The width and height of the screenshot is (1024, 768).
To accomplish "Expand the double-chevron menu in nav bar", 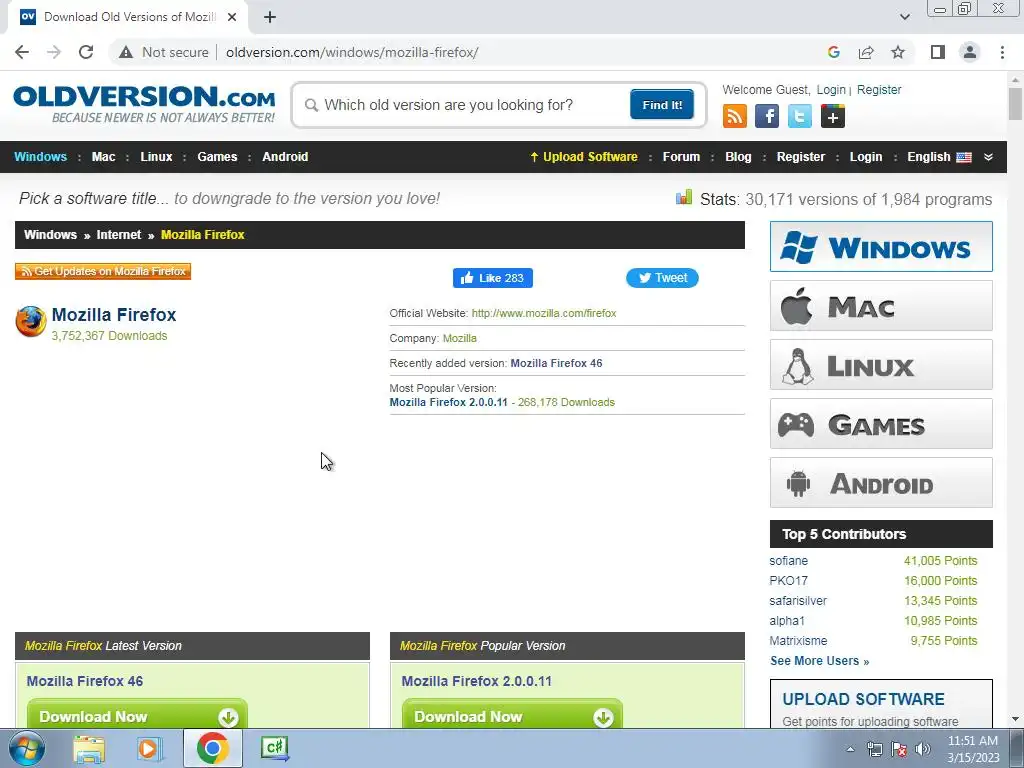I will pos(988,157).
